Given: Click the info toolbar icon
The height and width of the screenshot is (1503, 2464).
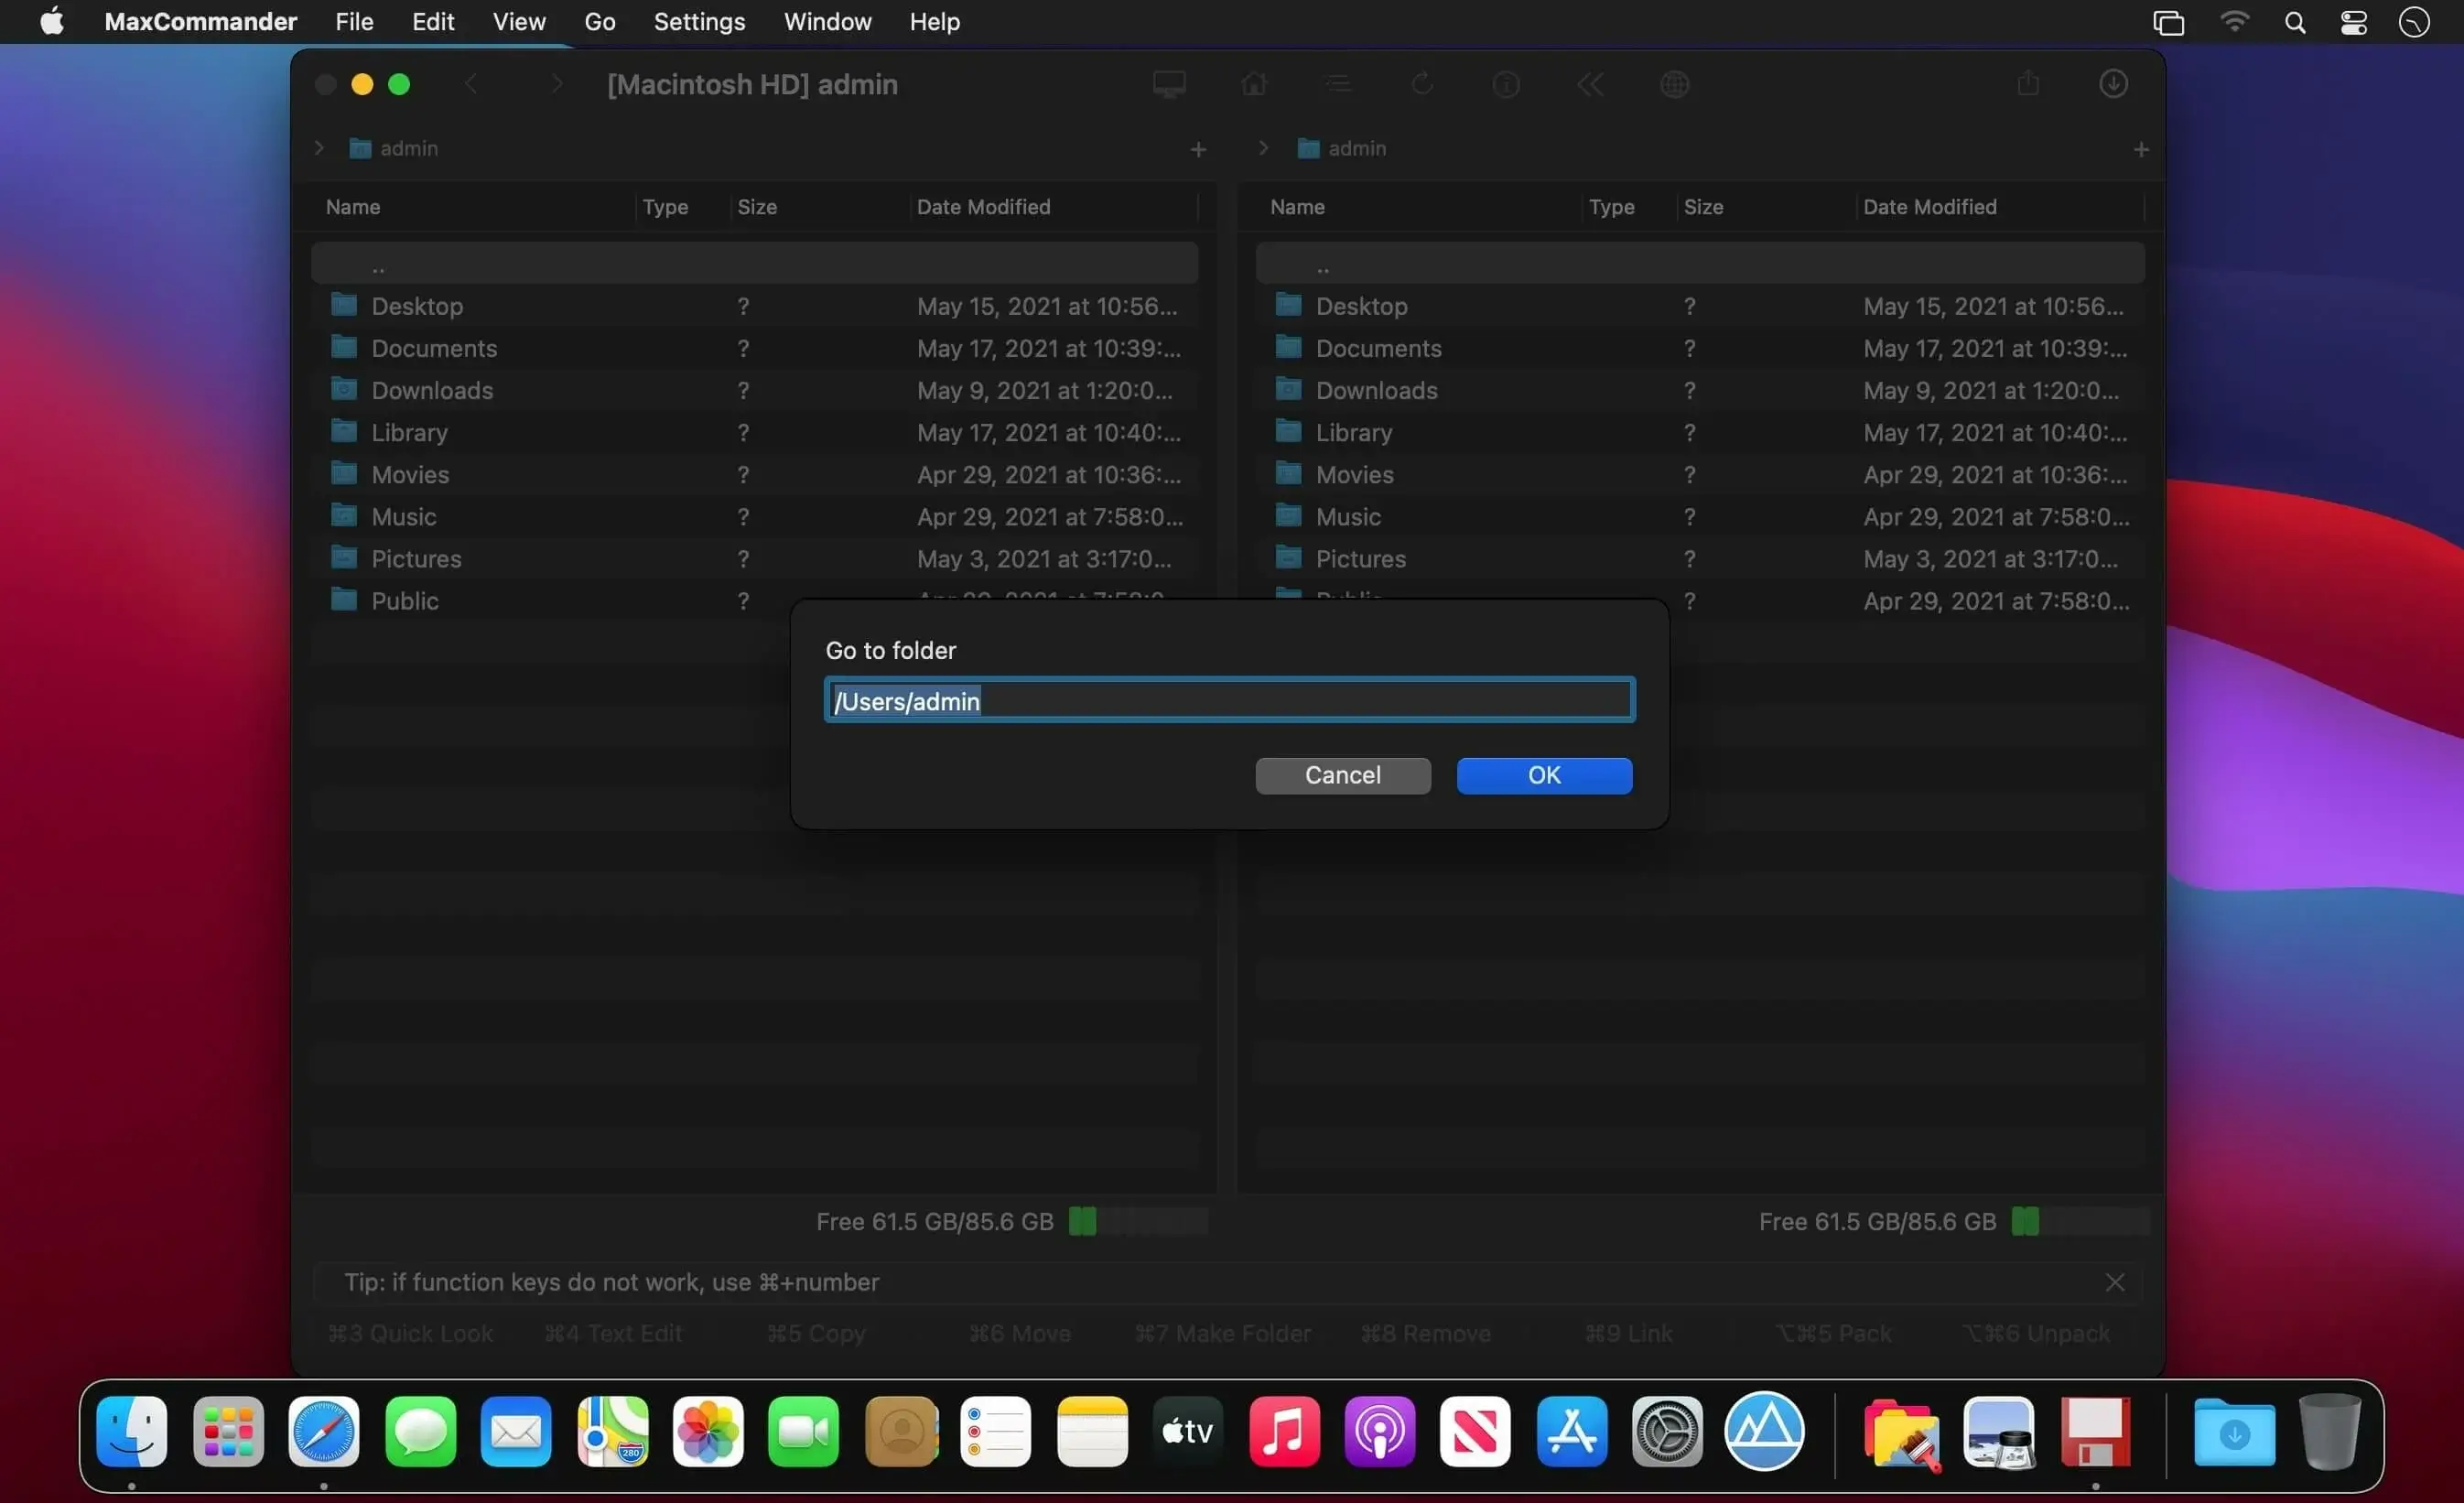Looking at the screenshot, I should click(1506, 84).
